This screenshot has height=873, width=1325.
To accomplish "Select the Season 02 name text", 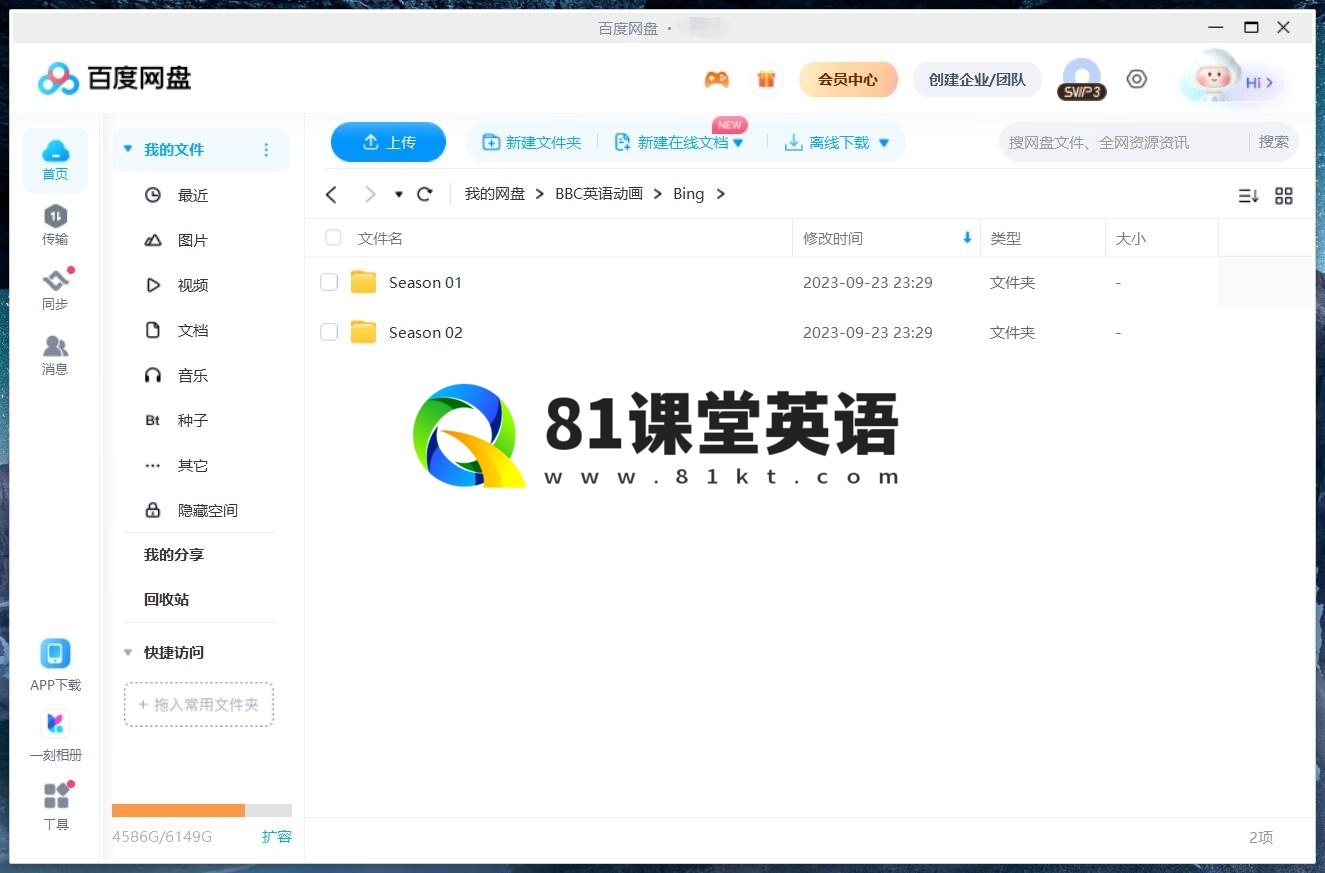I will coord(426,332).
